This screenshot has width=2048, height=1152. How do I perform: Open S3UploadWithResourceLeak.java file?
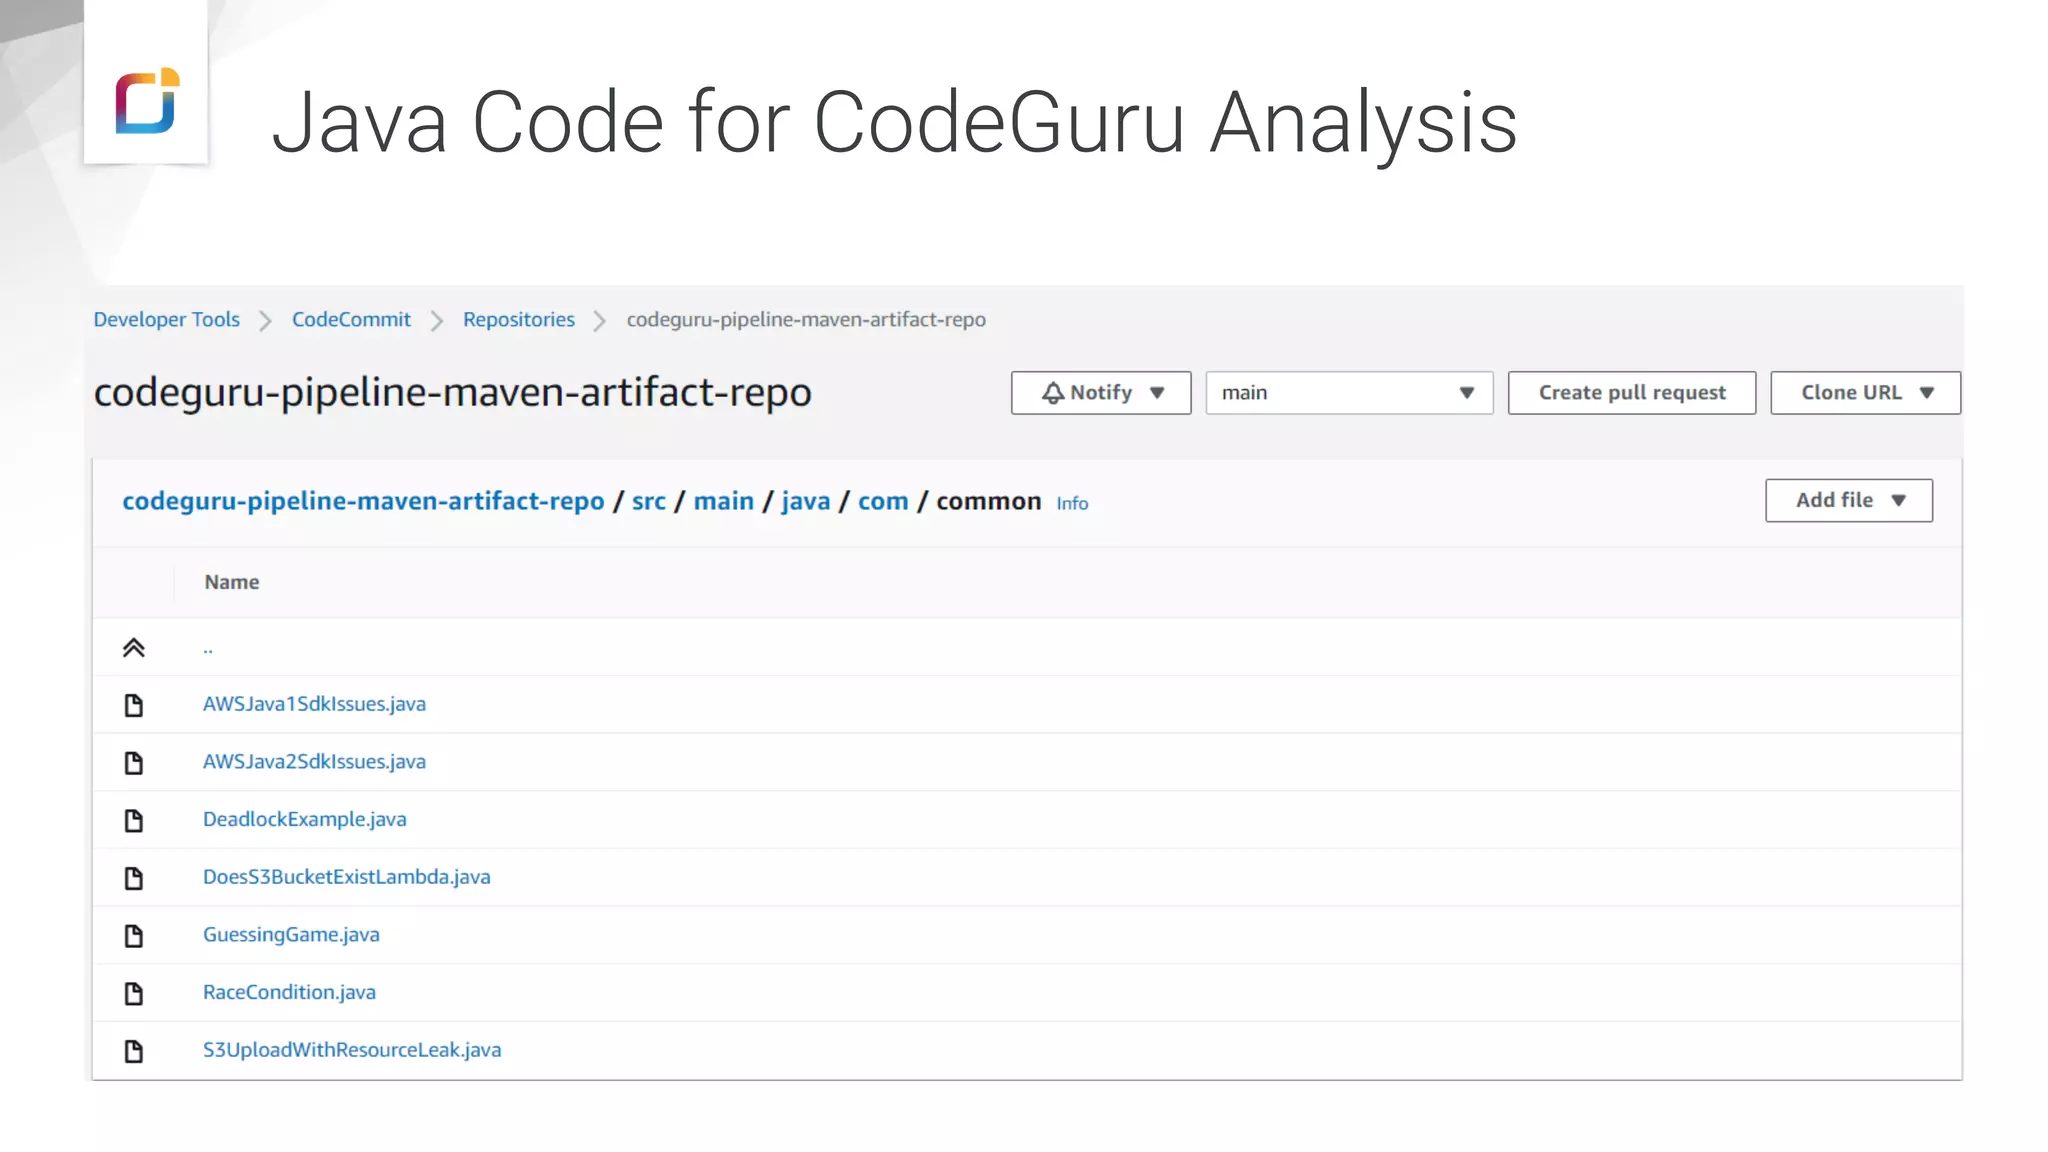pyautogui.click(x=352, y=1050)
